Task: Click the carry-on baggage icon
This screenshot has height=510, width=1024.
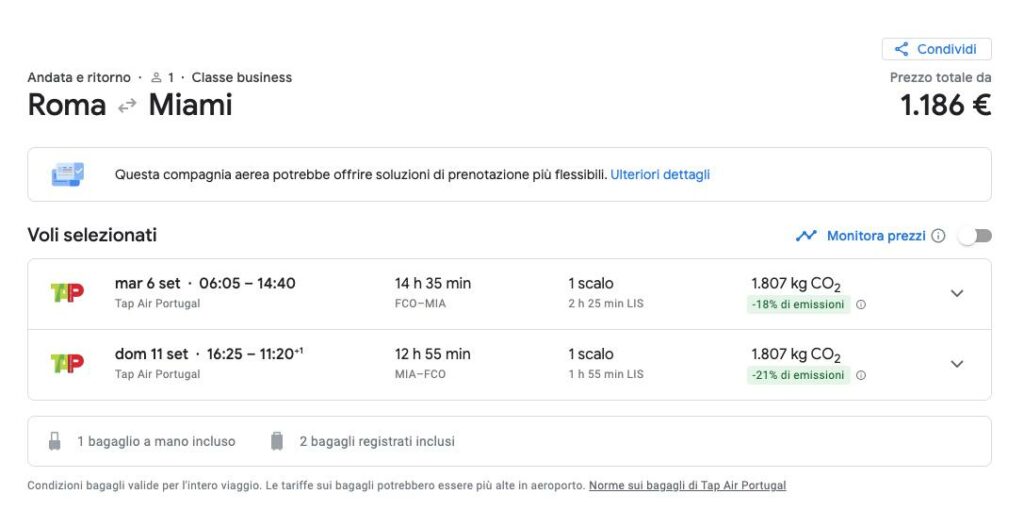Action: click(55, 441)
